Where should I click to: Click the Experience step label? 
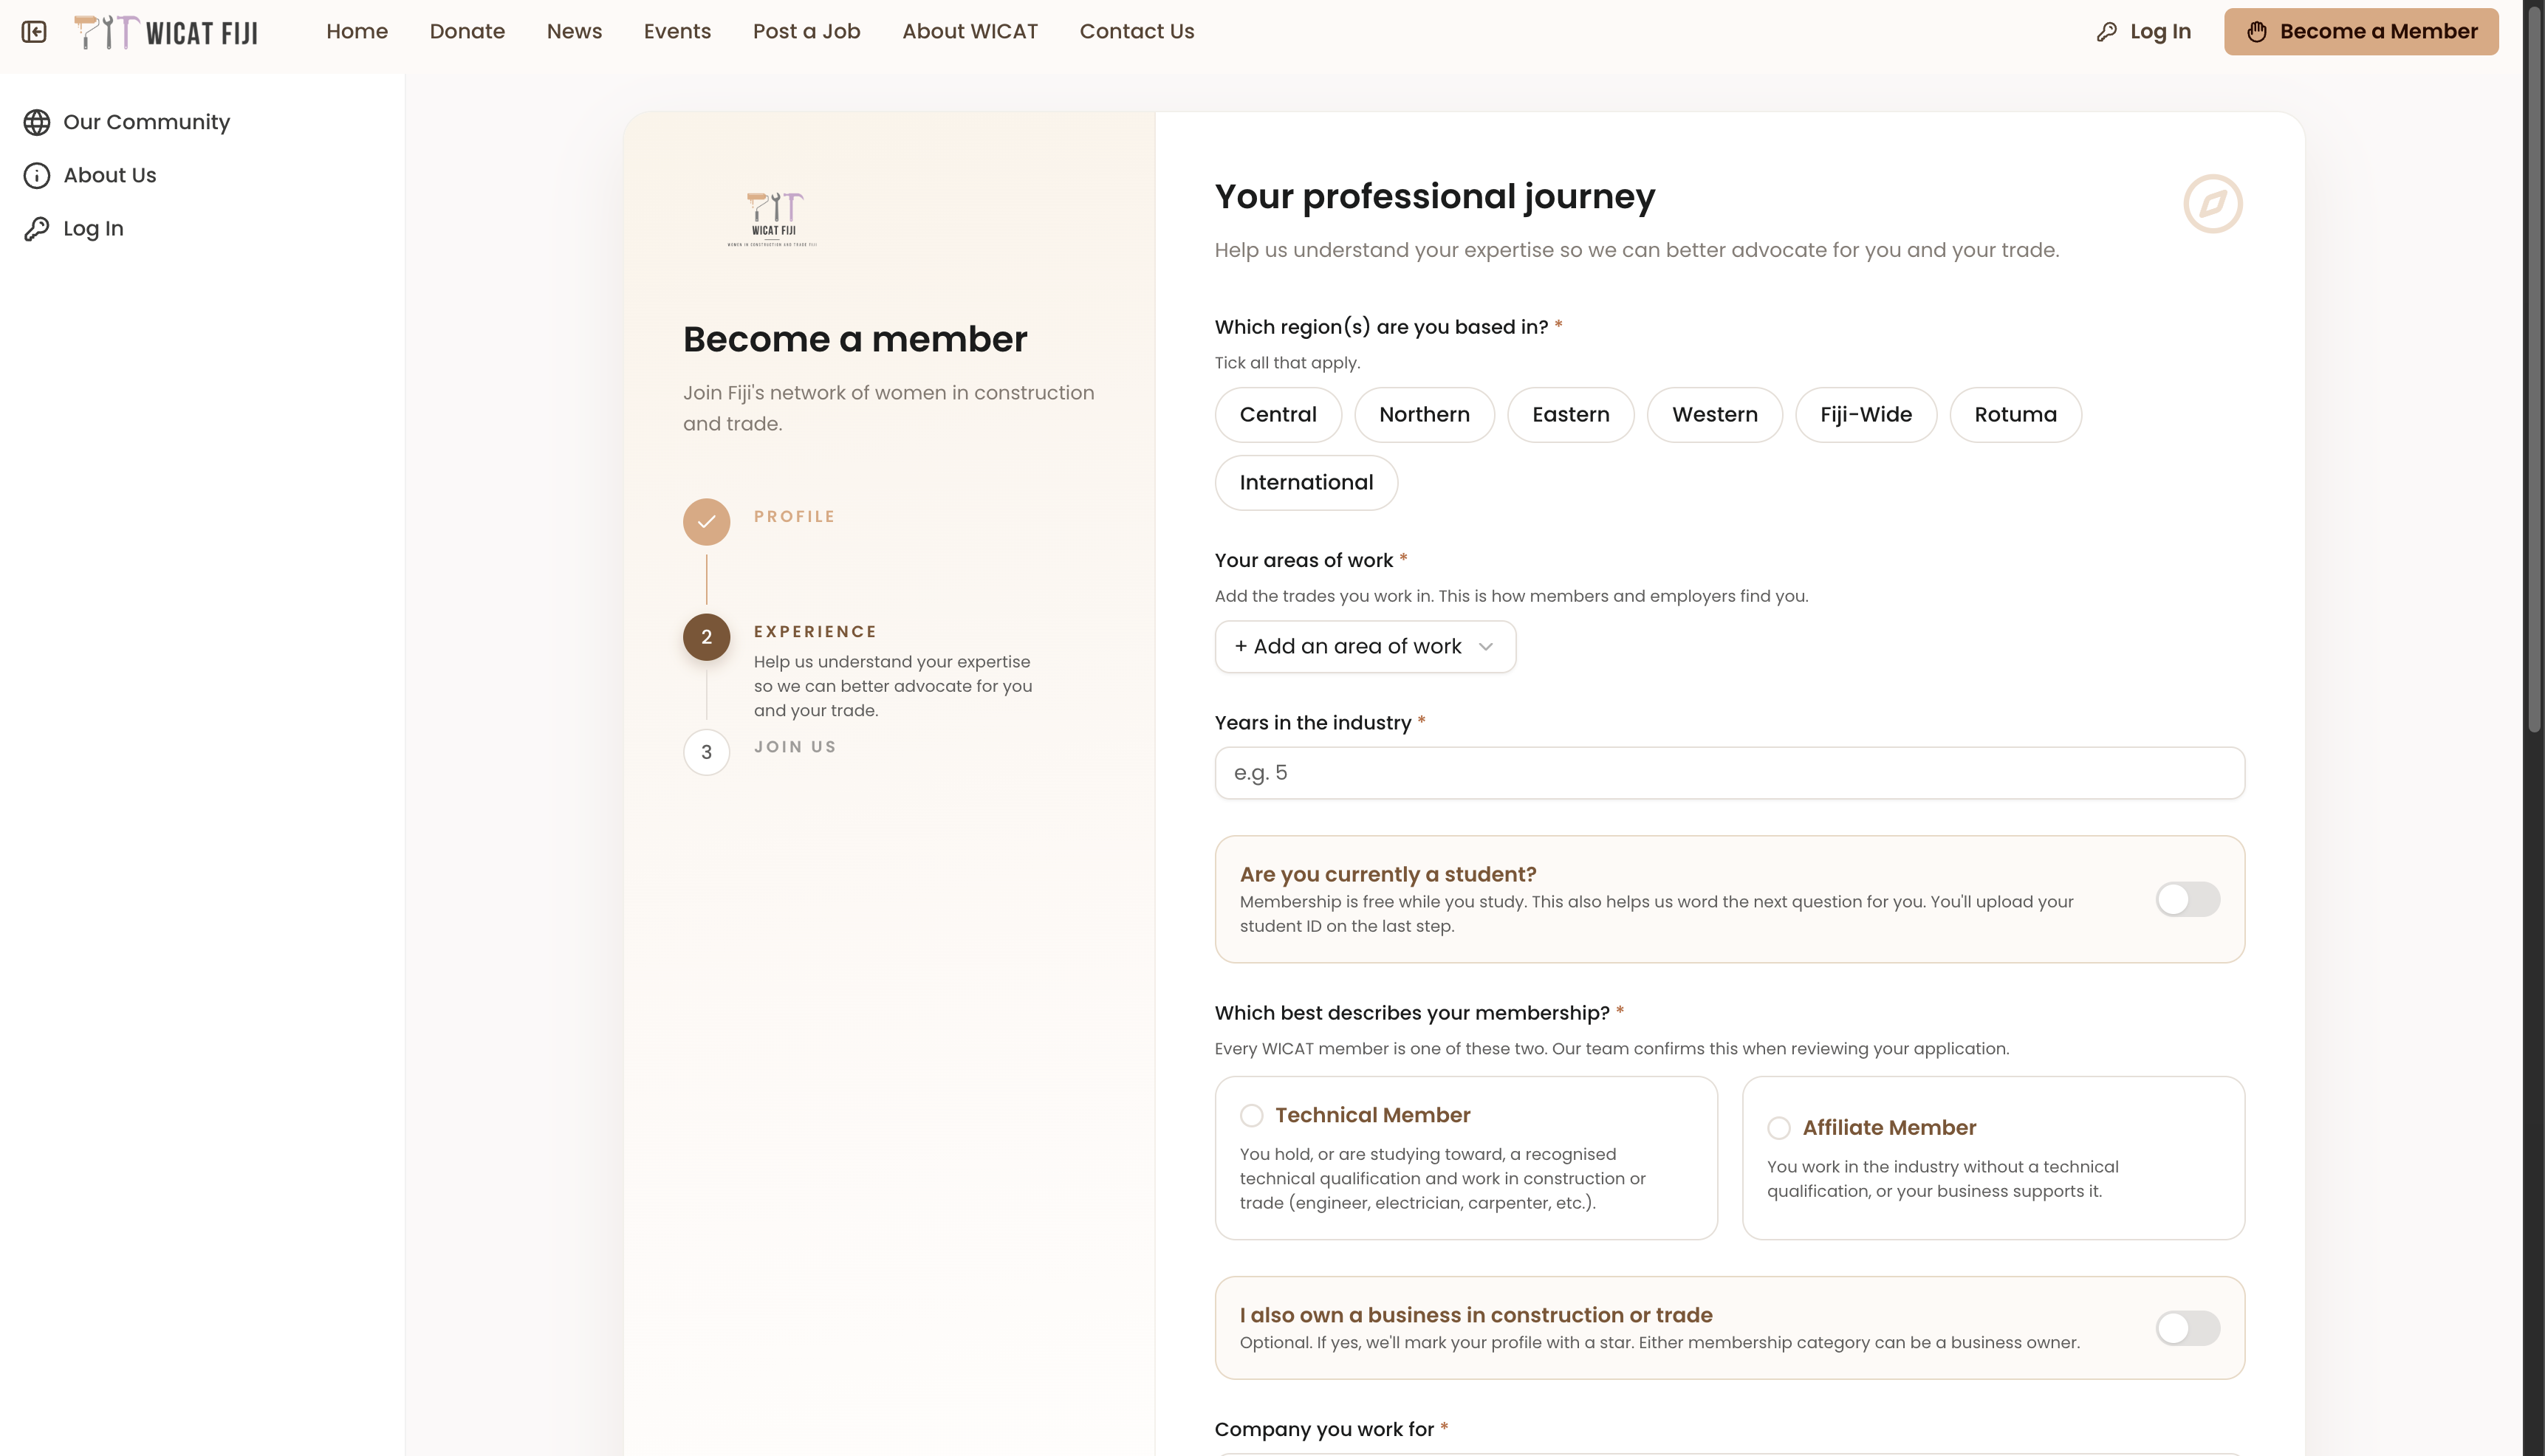(815, 632)
